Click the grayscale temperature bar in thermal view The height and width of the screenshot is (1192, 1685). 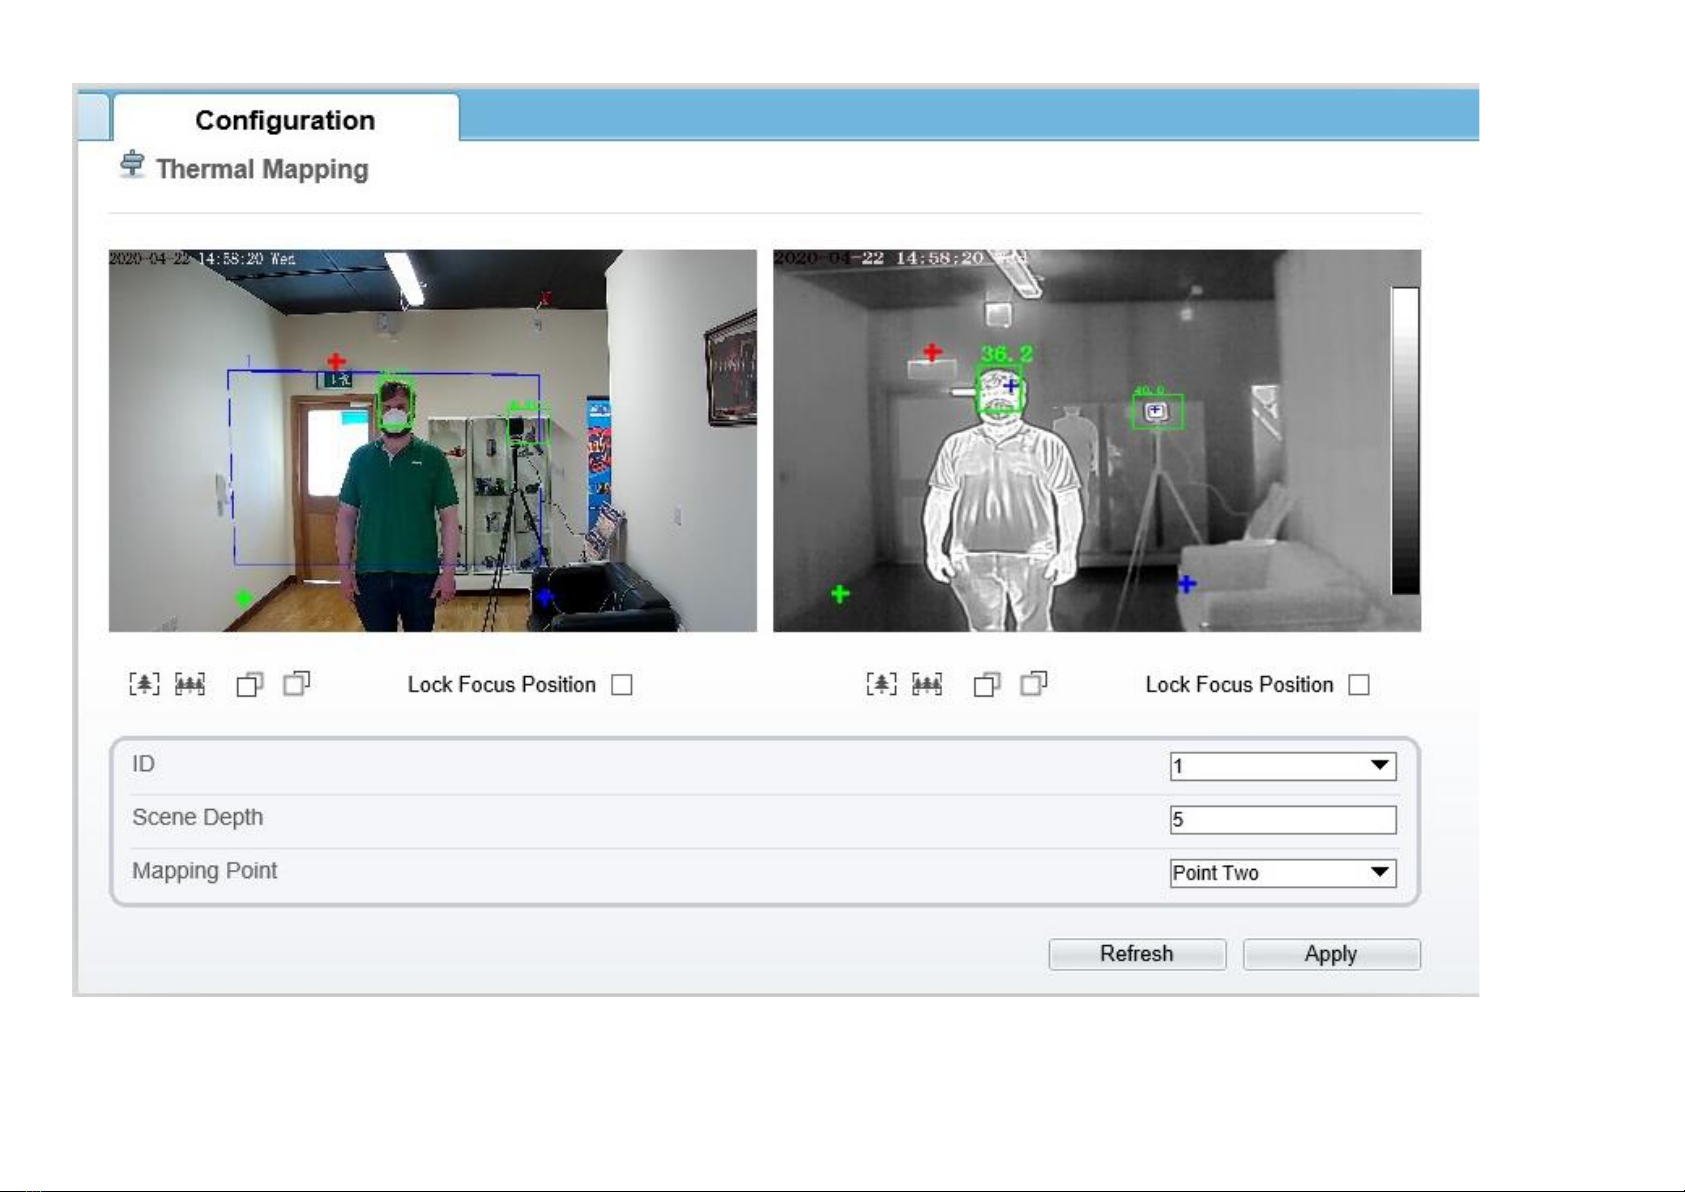click(1405, 441)
